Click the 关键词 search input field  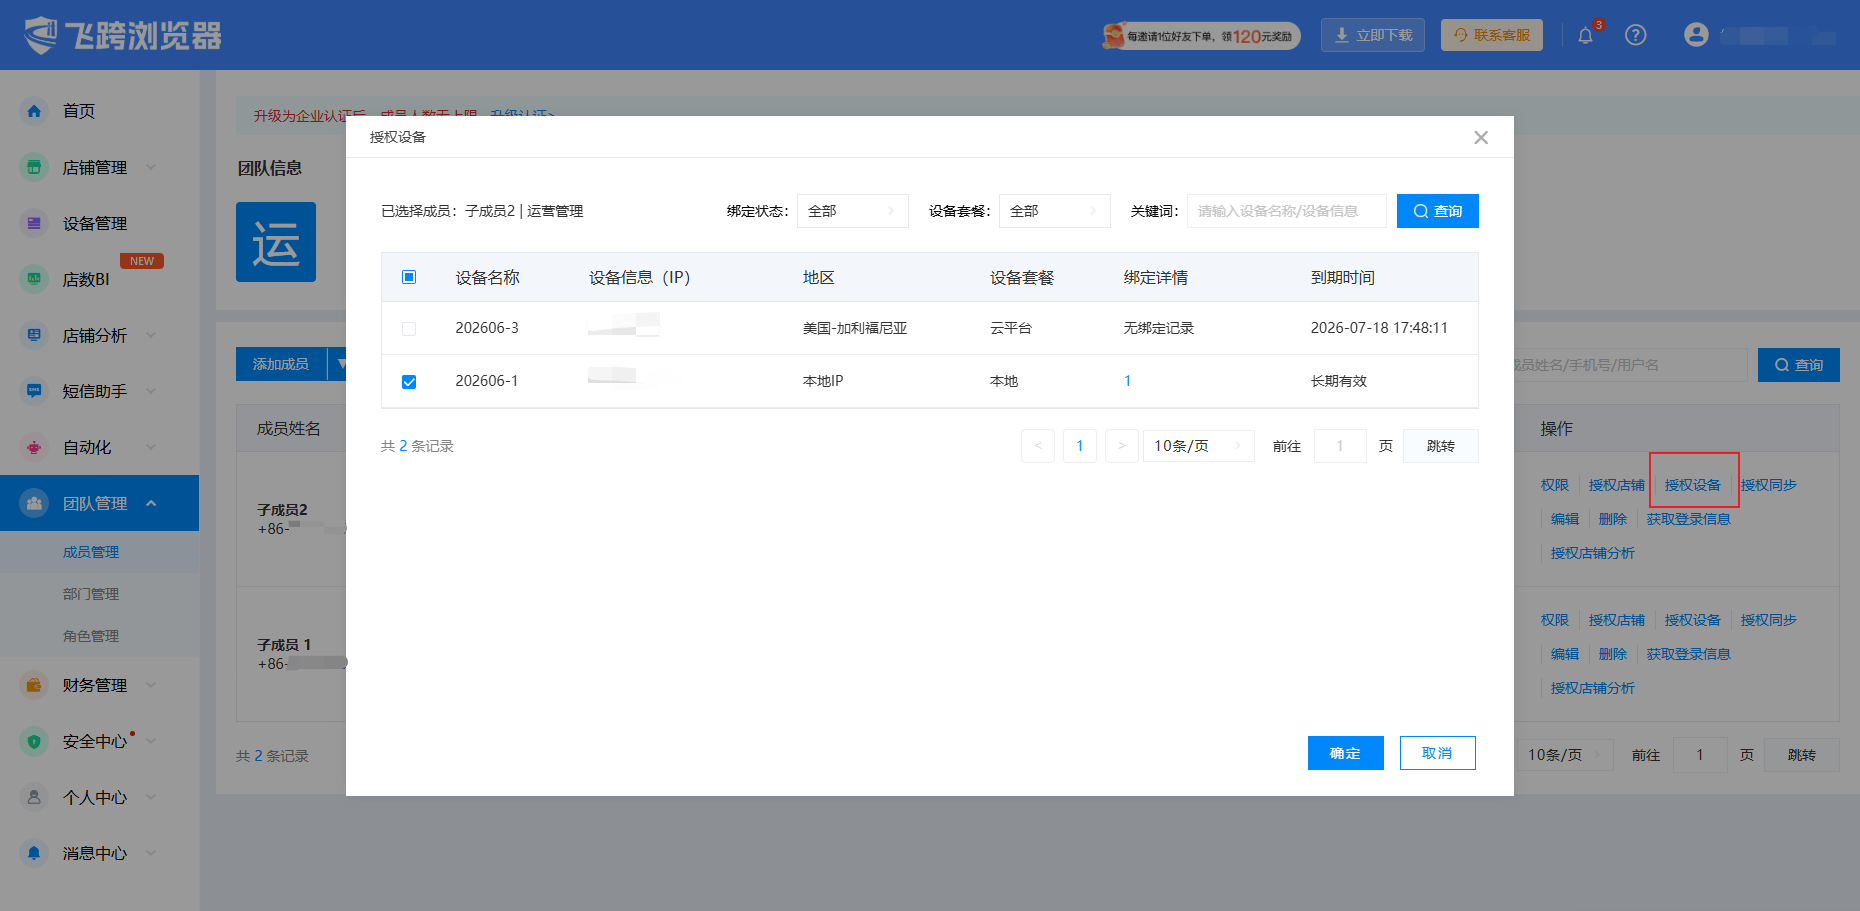tap(1286, 211)
